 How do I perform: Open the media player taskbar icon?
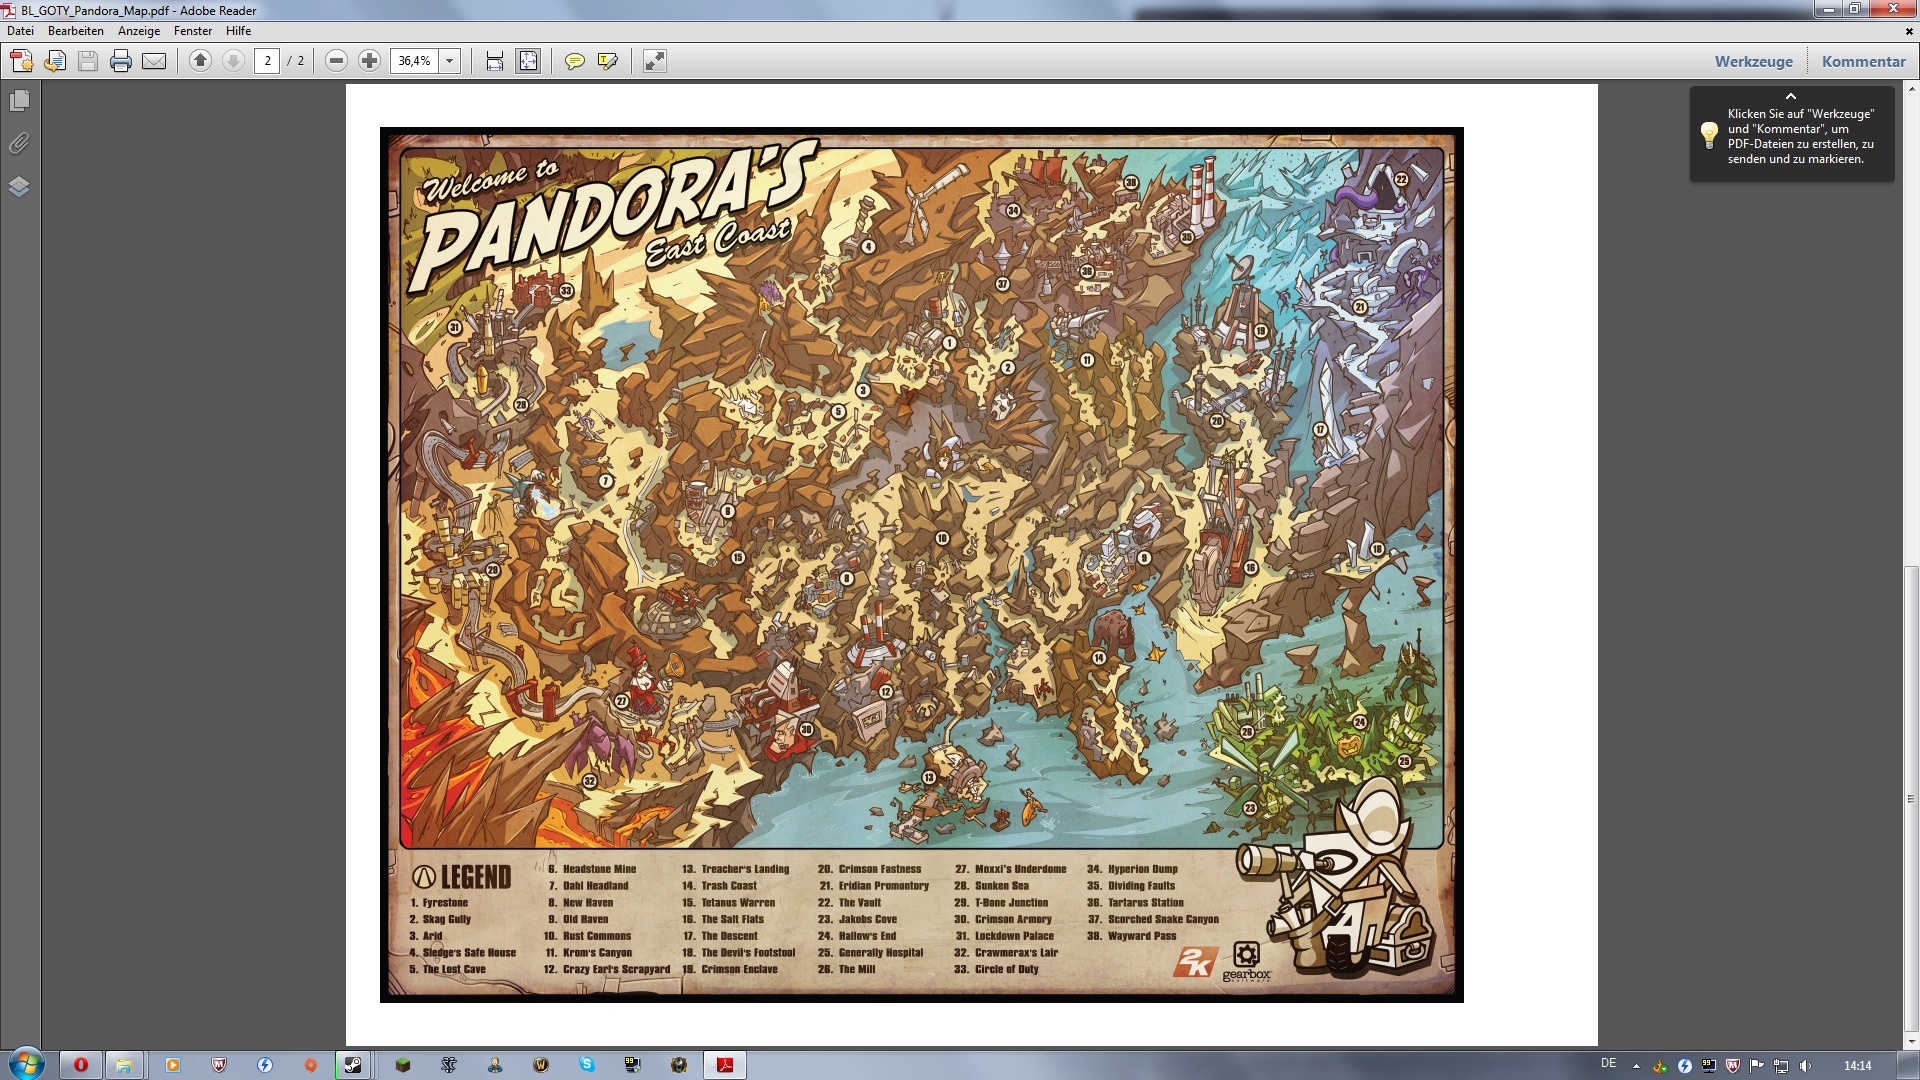pyautogui.click(x=173, y=1065)
